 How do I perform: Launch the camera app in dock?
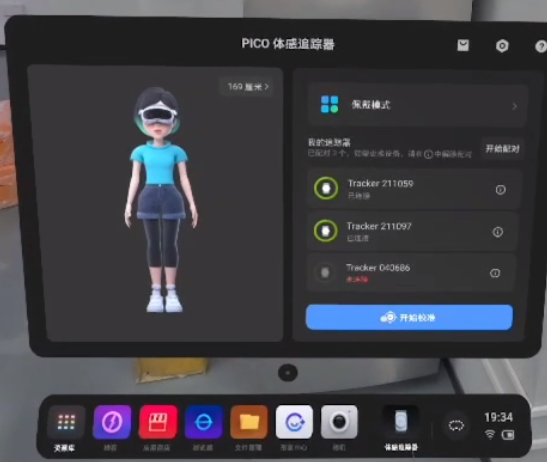coord(339,422)
